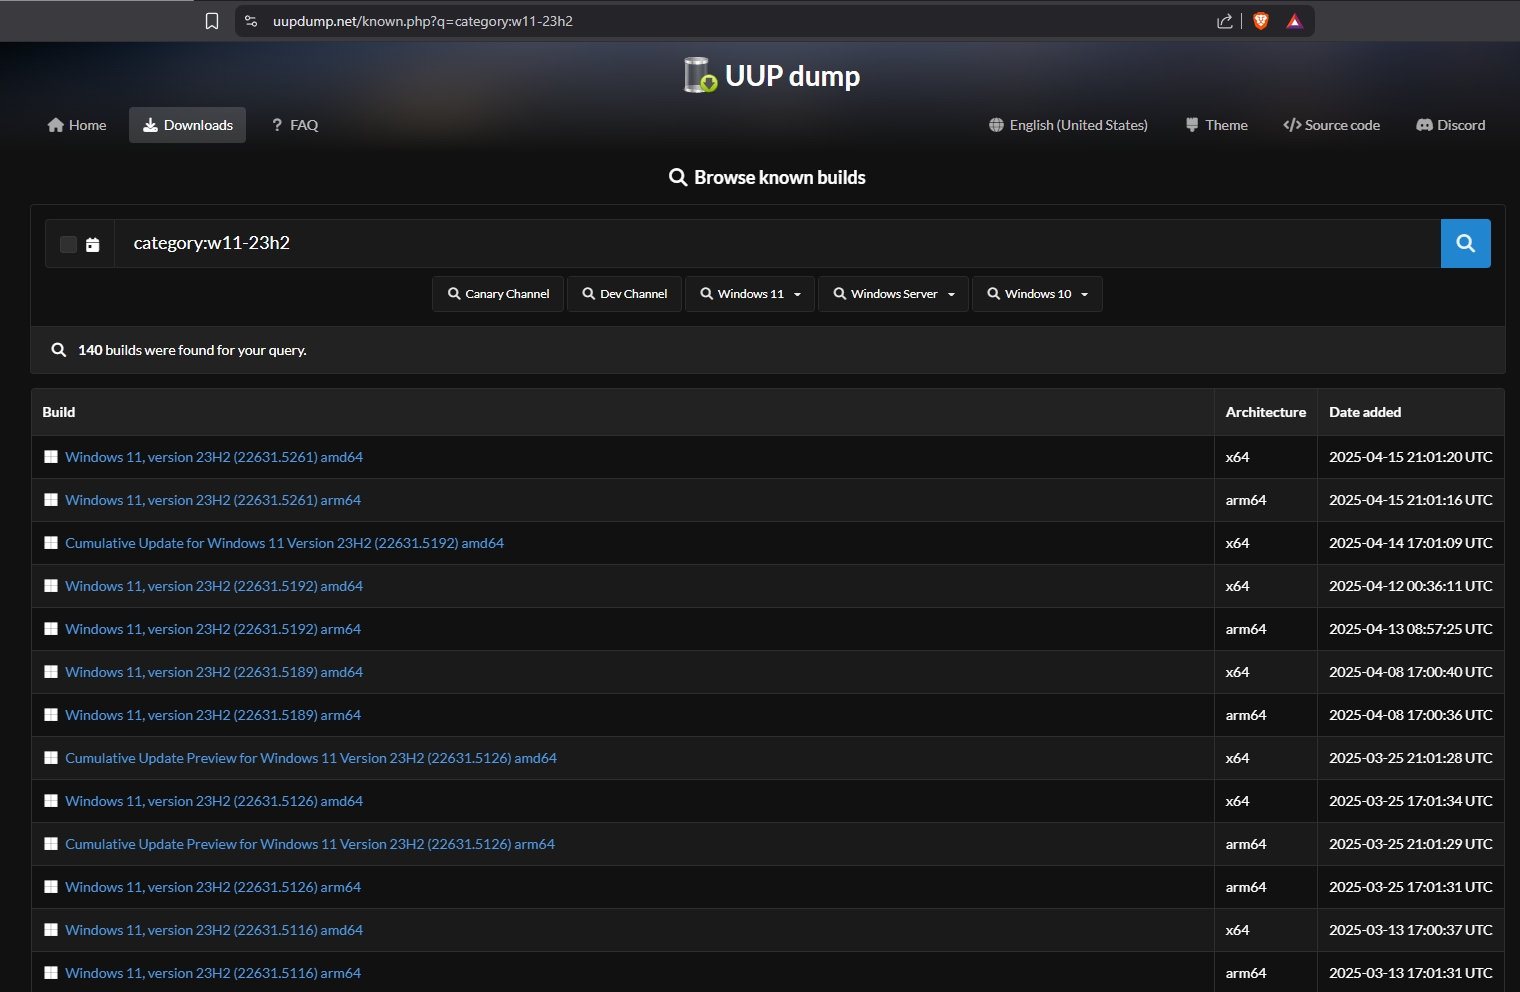Click the UUP dump logo
1520x992 pixels.
pos(771,76)
